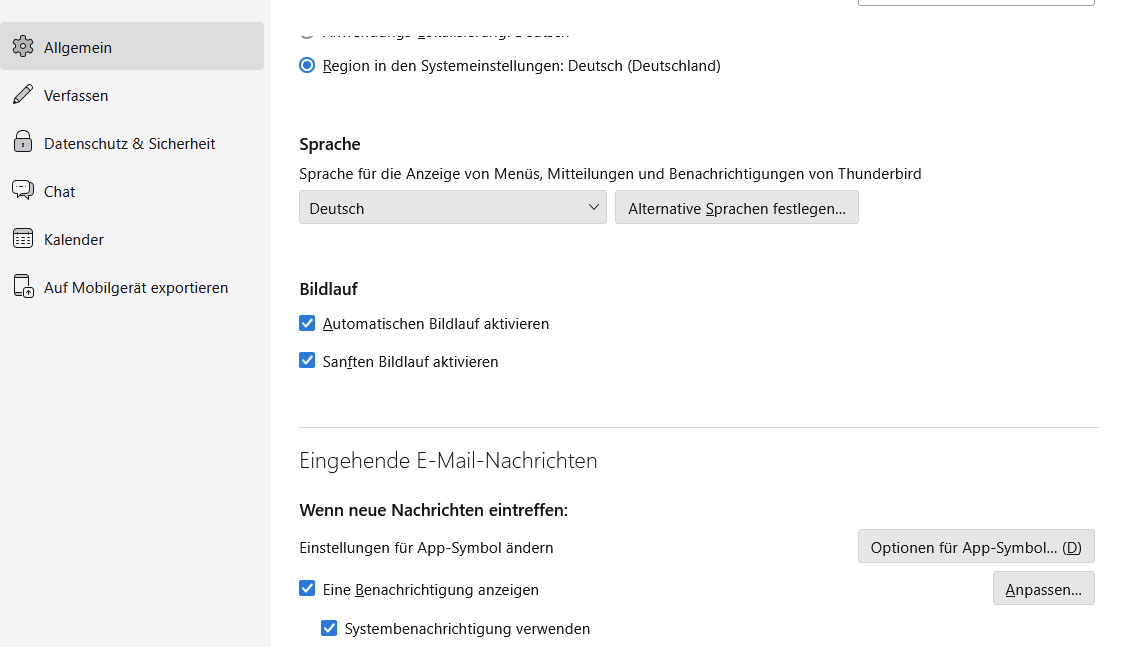Image resolution: width=1131 pixels, height=647 pixels.
Task: Click the Anpassen button
Action: coord(1043,589)
